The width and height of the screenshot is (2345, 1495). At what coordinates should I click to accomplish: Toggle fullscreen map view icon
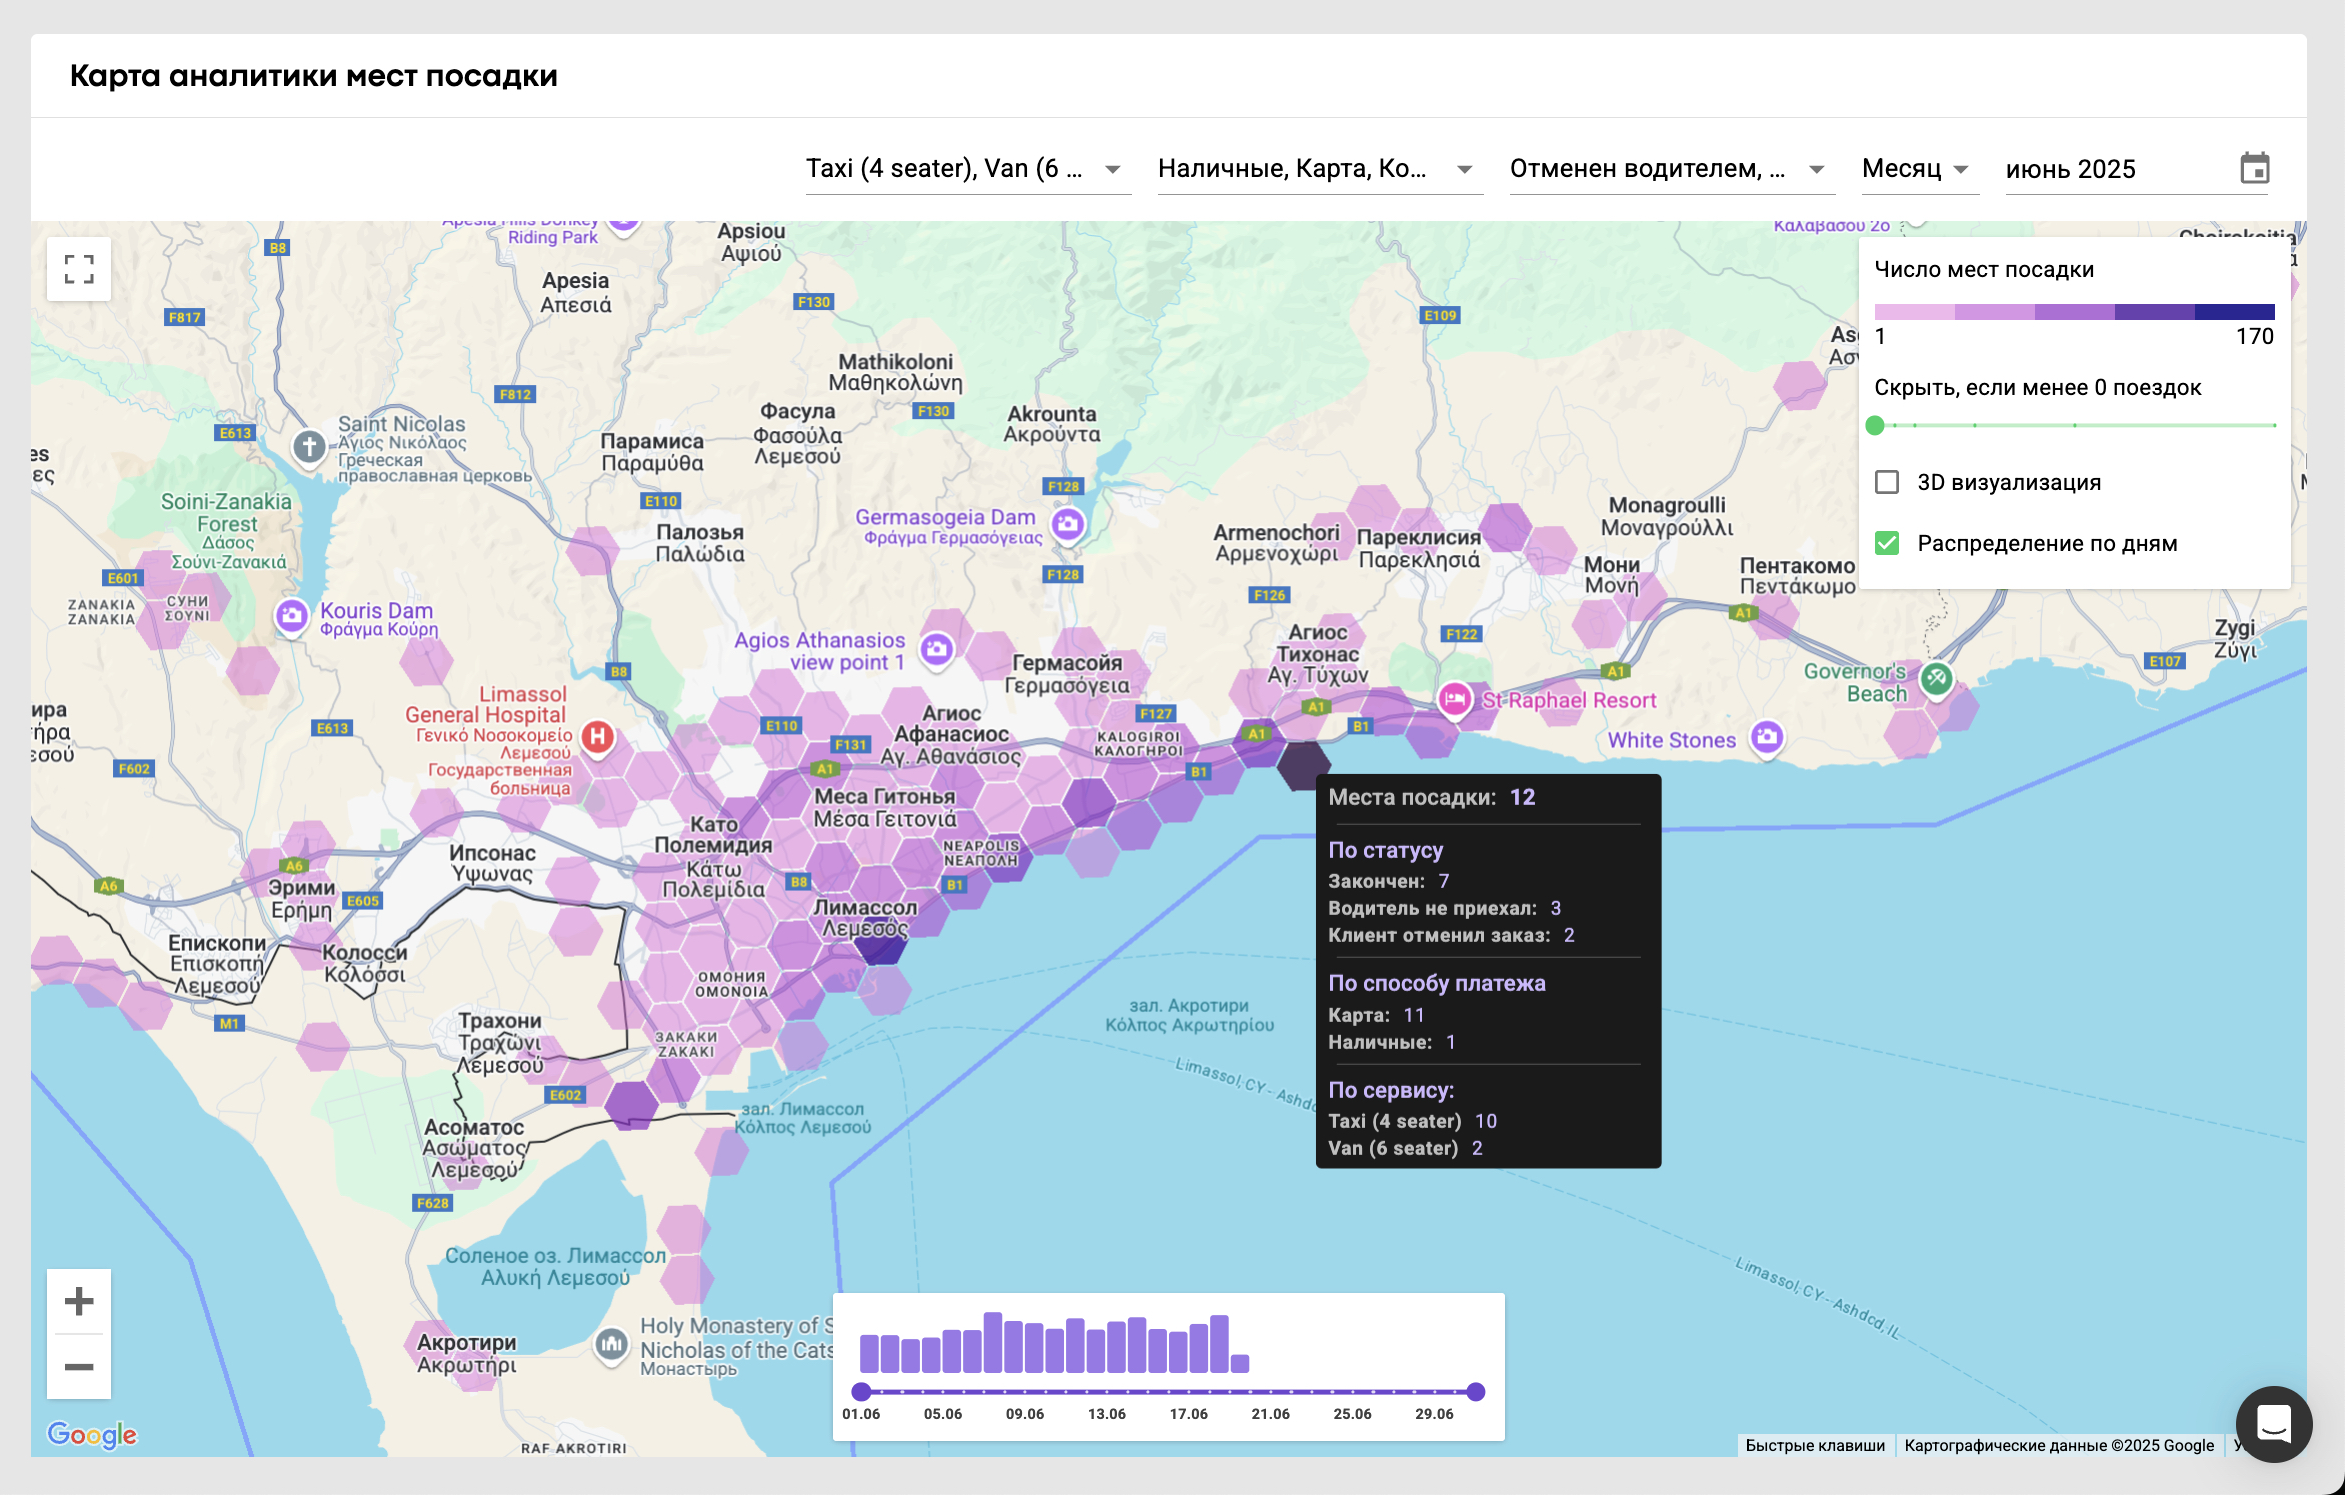pyautogui.click(x=79, y=269)
